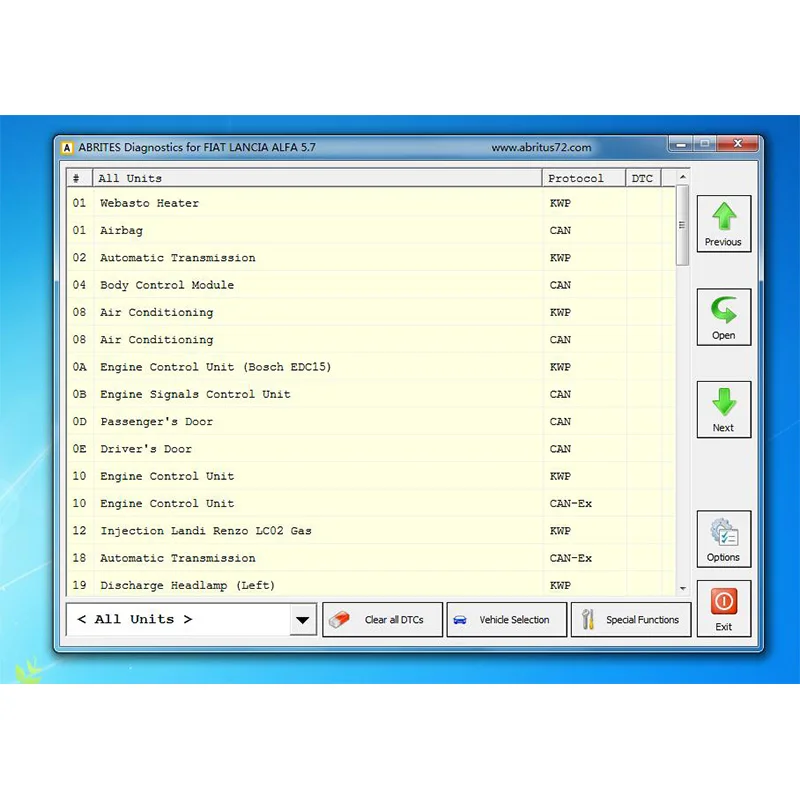Select the Airbag row
The width and height of the screenshot is (800, 800).
(x=371, y=230)
